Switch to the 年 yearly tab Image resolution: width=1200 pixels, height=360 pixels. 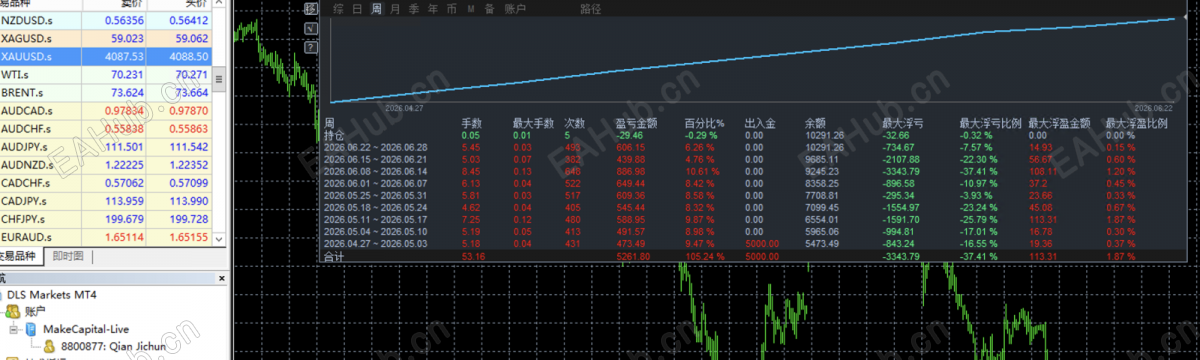tap(432, 9)
